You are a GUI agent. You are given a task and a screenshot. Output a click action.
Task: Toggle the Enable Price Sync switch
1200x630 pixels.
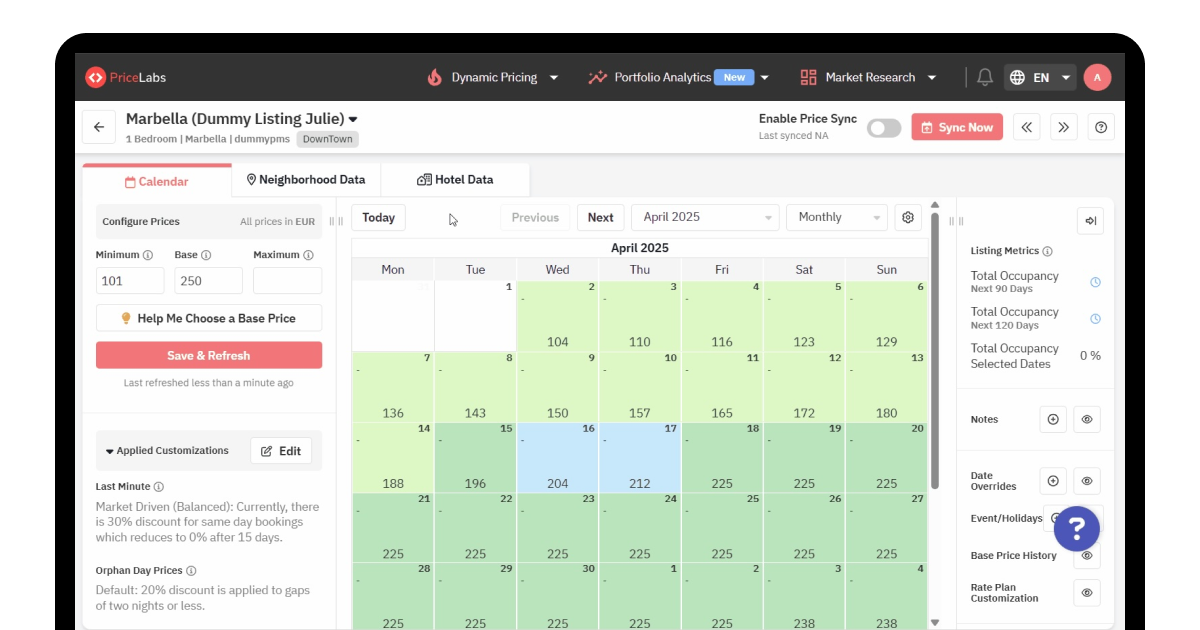[x=884, y=127]
